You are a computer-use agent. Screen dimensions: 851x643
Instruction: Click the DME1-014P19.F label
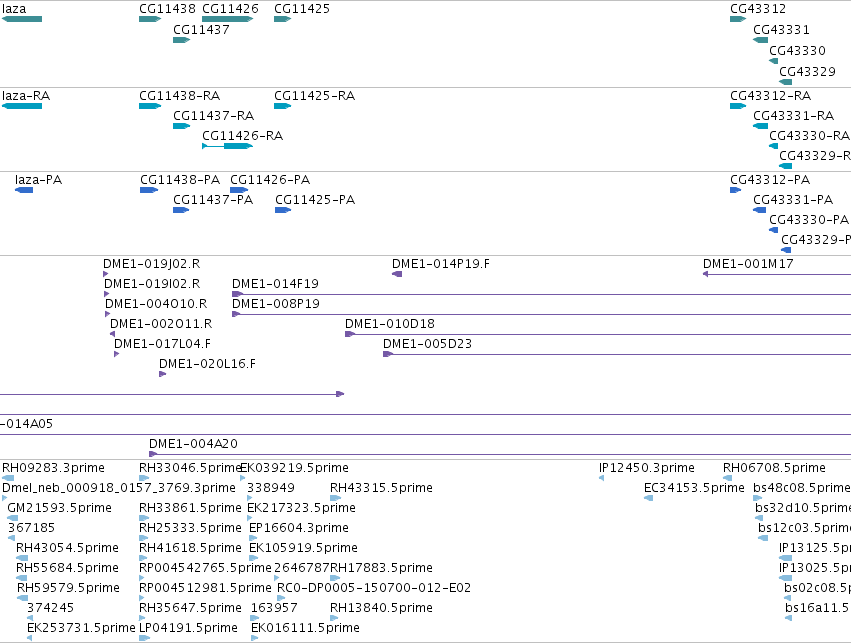click(x=441, y=264)
